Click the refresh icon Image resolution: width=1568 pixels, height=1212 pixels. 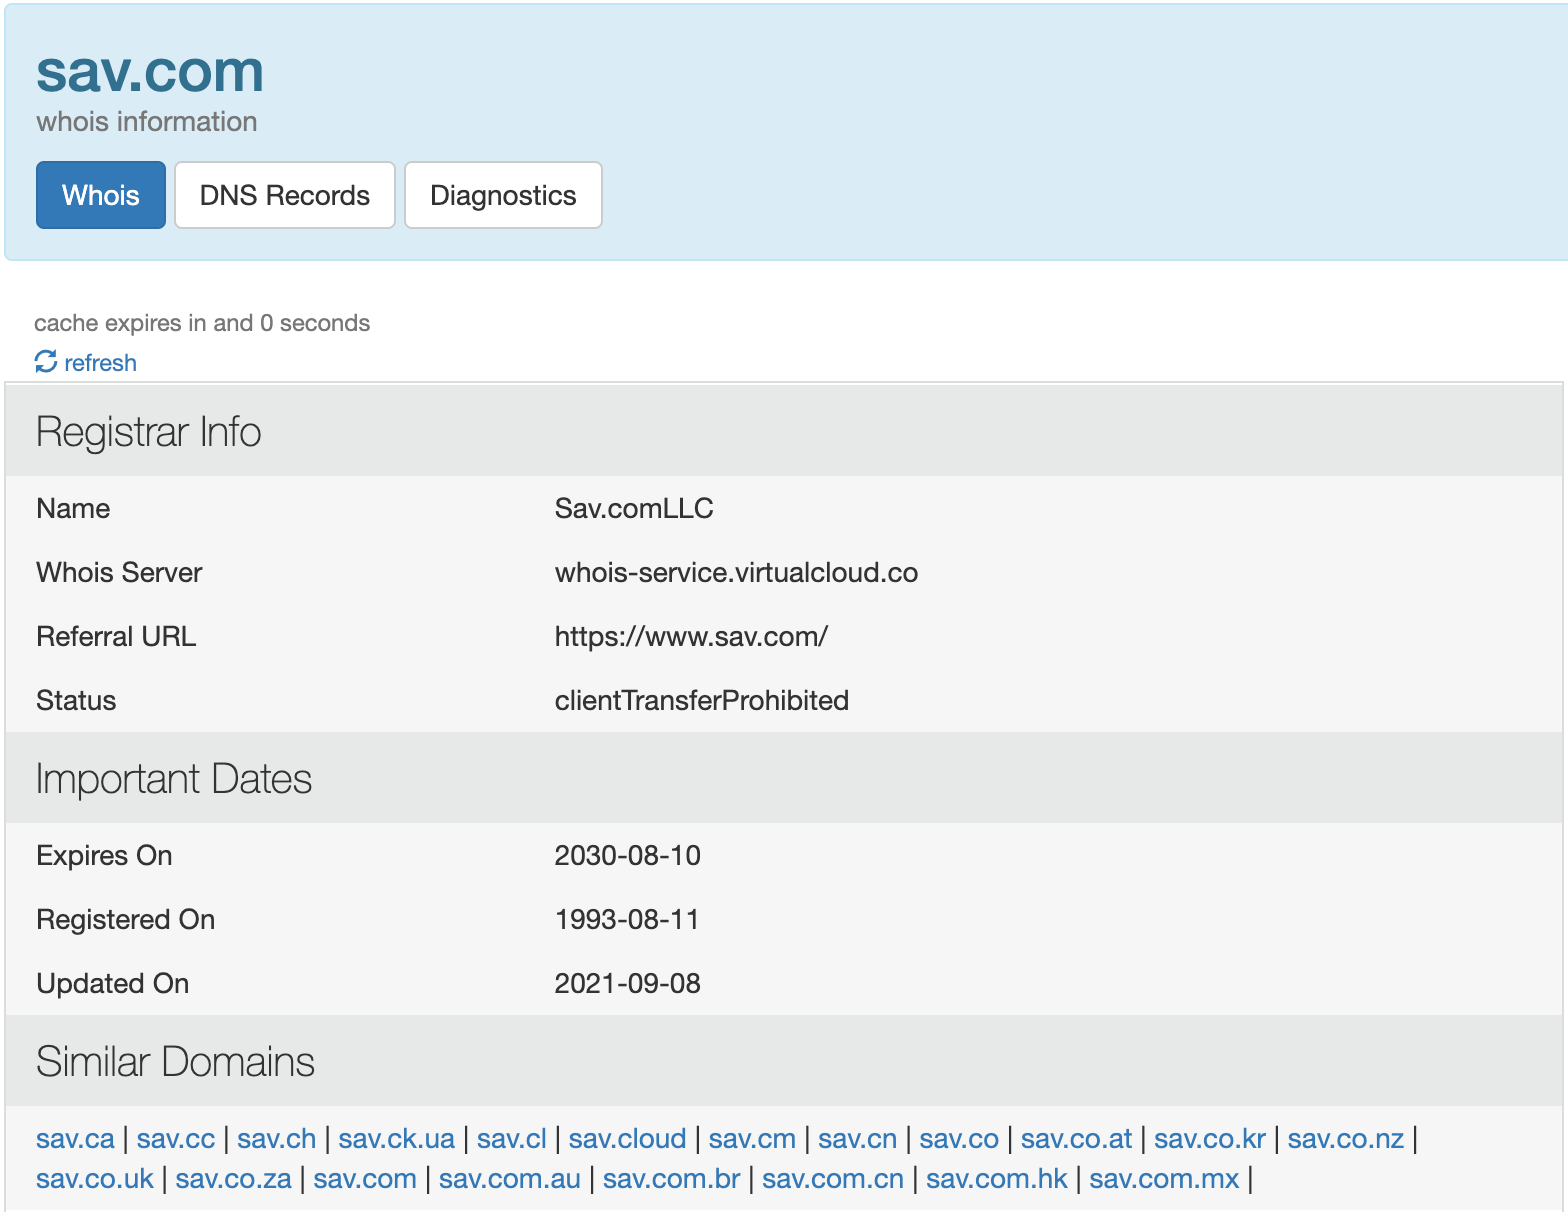pyautogui.click(x=46, y=361)
